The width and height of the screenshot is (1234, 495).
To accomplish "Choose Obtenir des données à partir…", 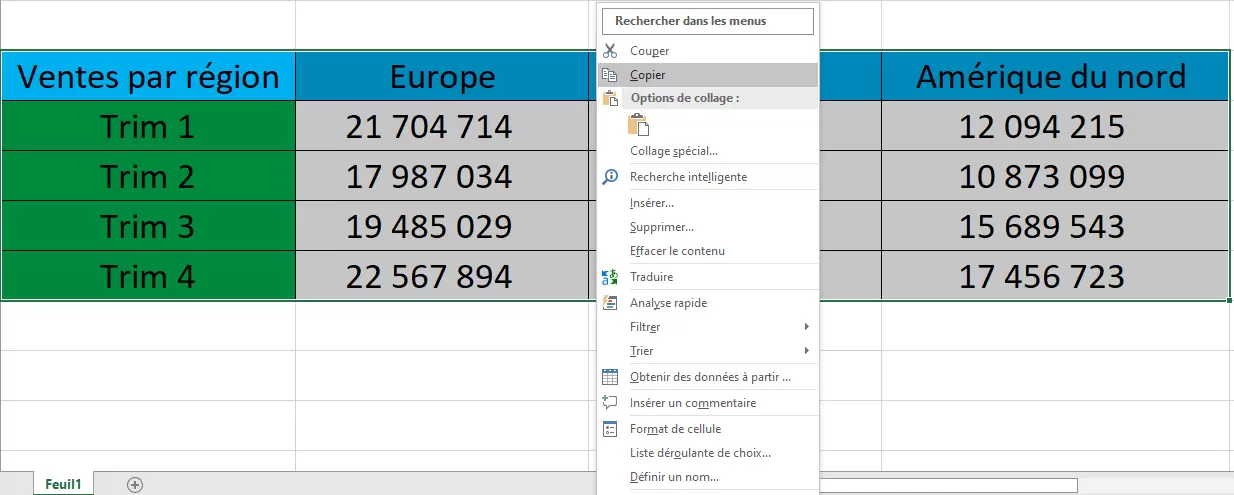I will click(x=707, y=377).
